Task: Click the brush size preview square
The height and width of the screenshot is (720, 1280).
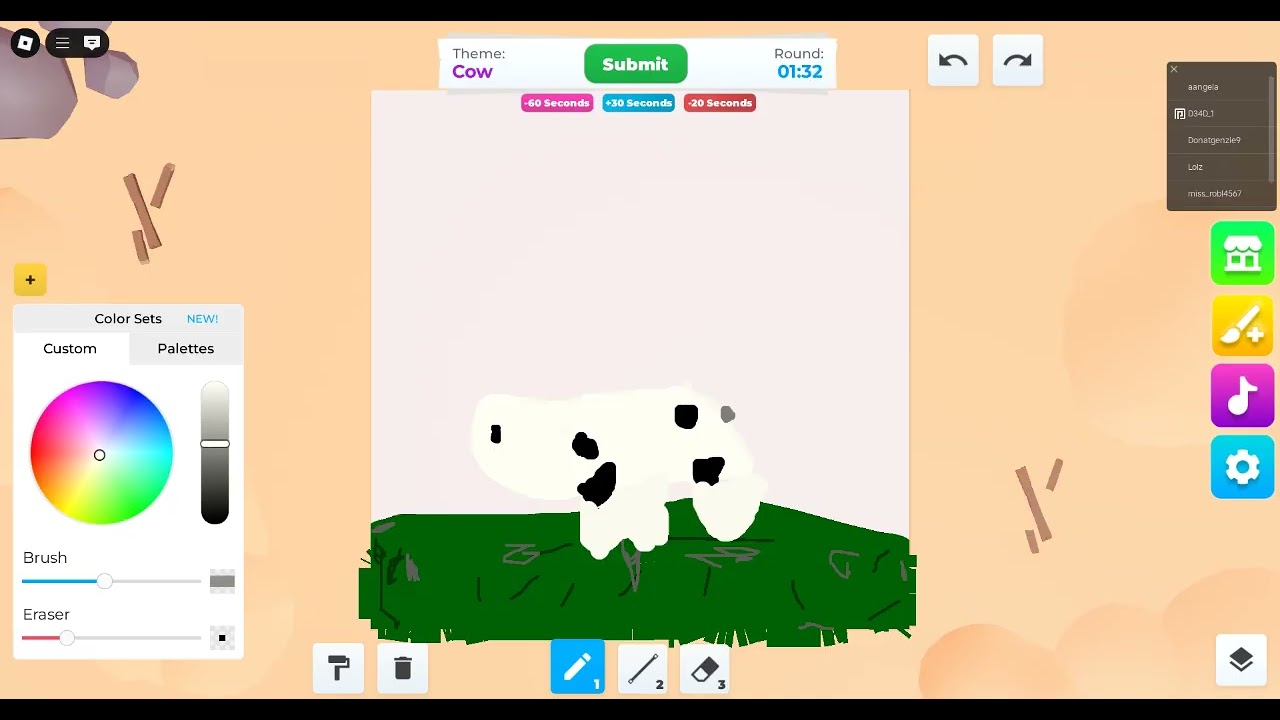Action: 222,581
